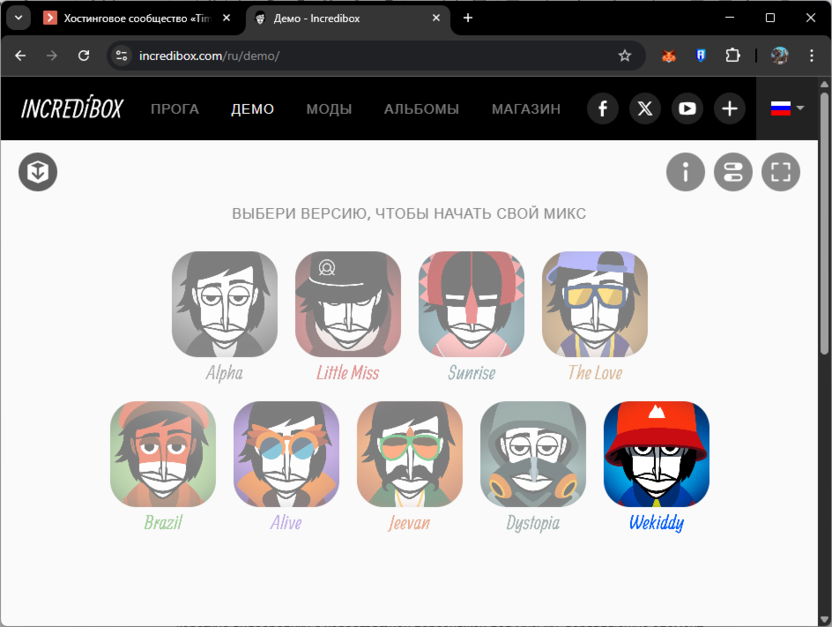
Task: Bookmark the page with the star
Action: pyautogui.click(x=626, y=56)
